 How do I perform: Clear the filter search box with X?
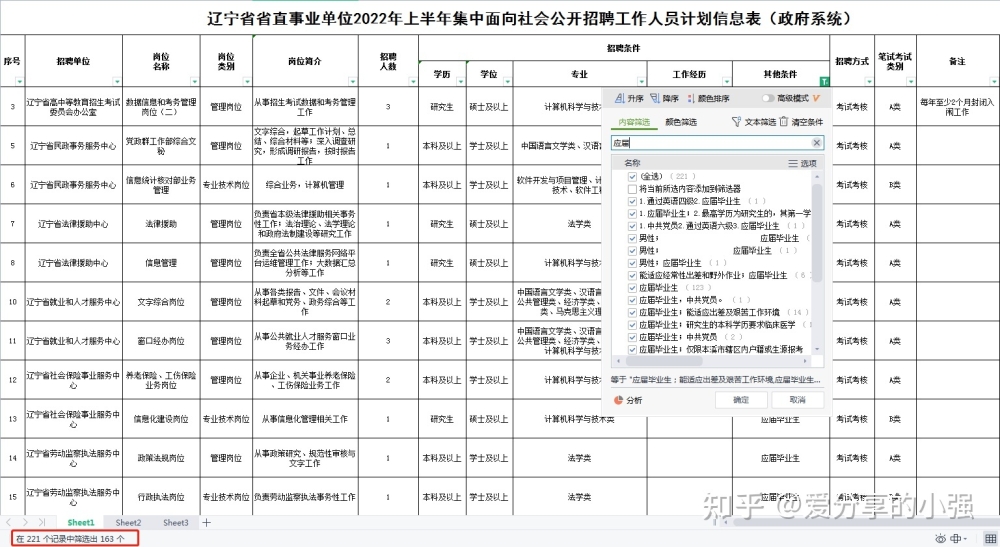point(816,143)
